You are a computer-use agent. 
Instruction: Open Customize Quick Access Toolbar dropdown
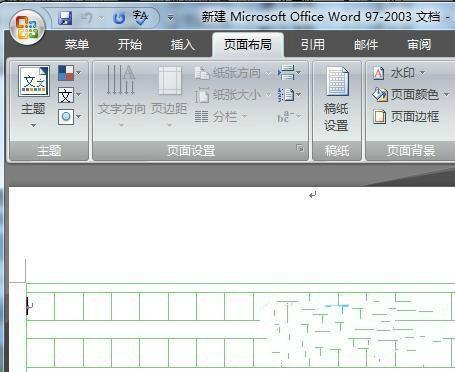tap(170, 18)
